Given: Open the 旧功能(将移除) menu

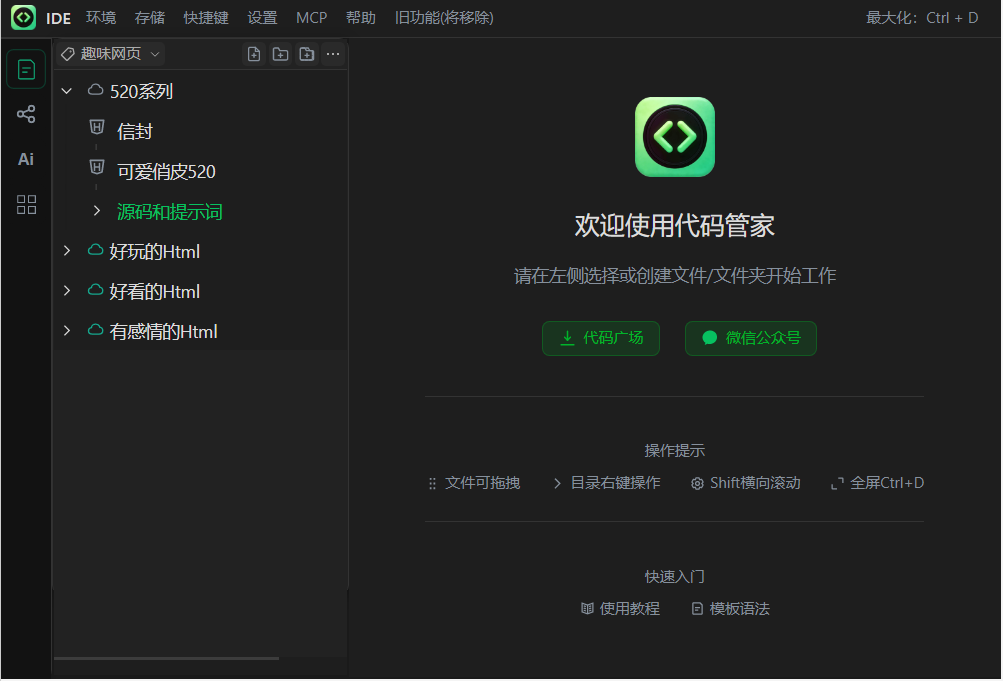Looking at the screenshot, I should [x=444, y=18].
